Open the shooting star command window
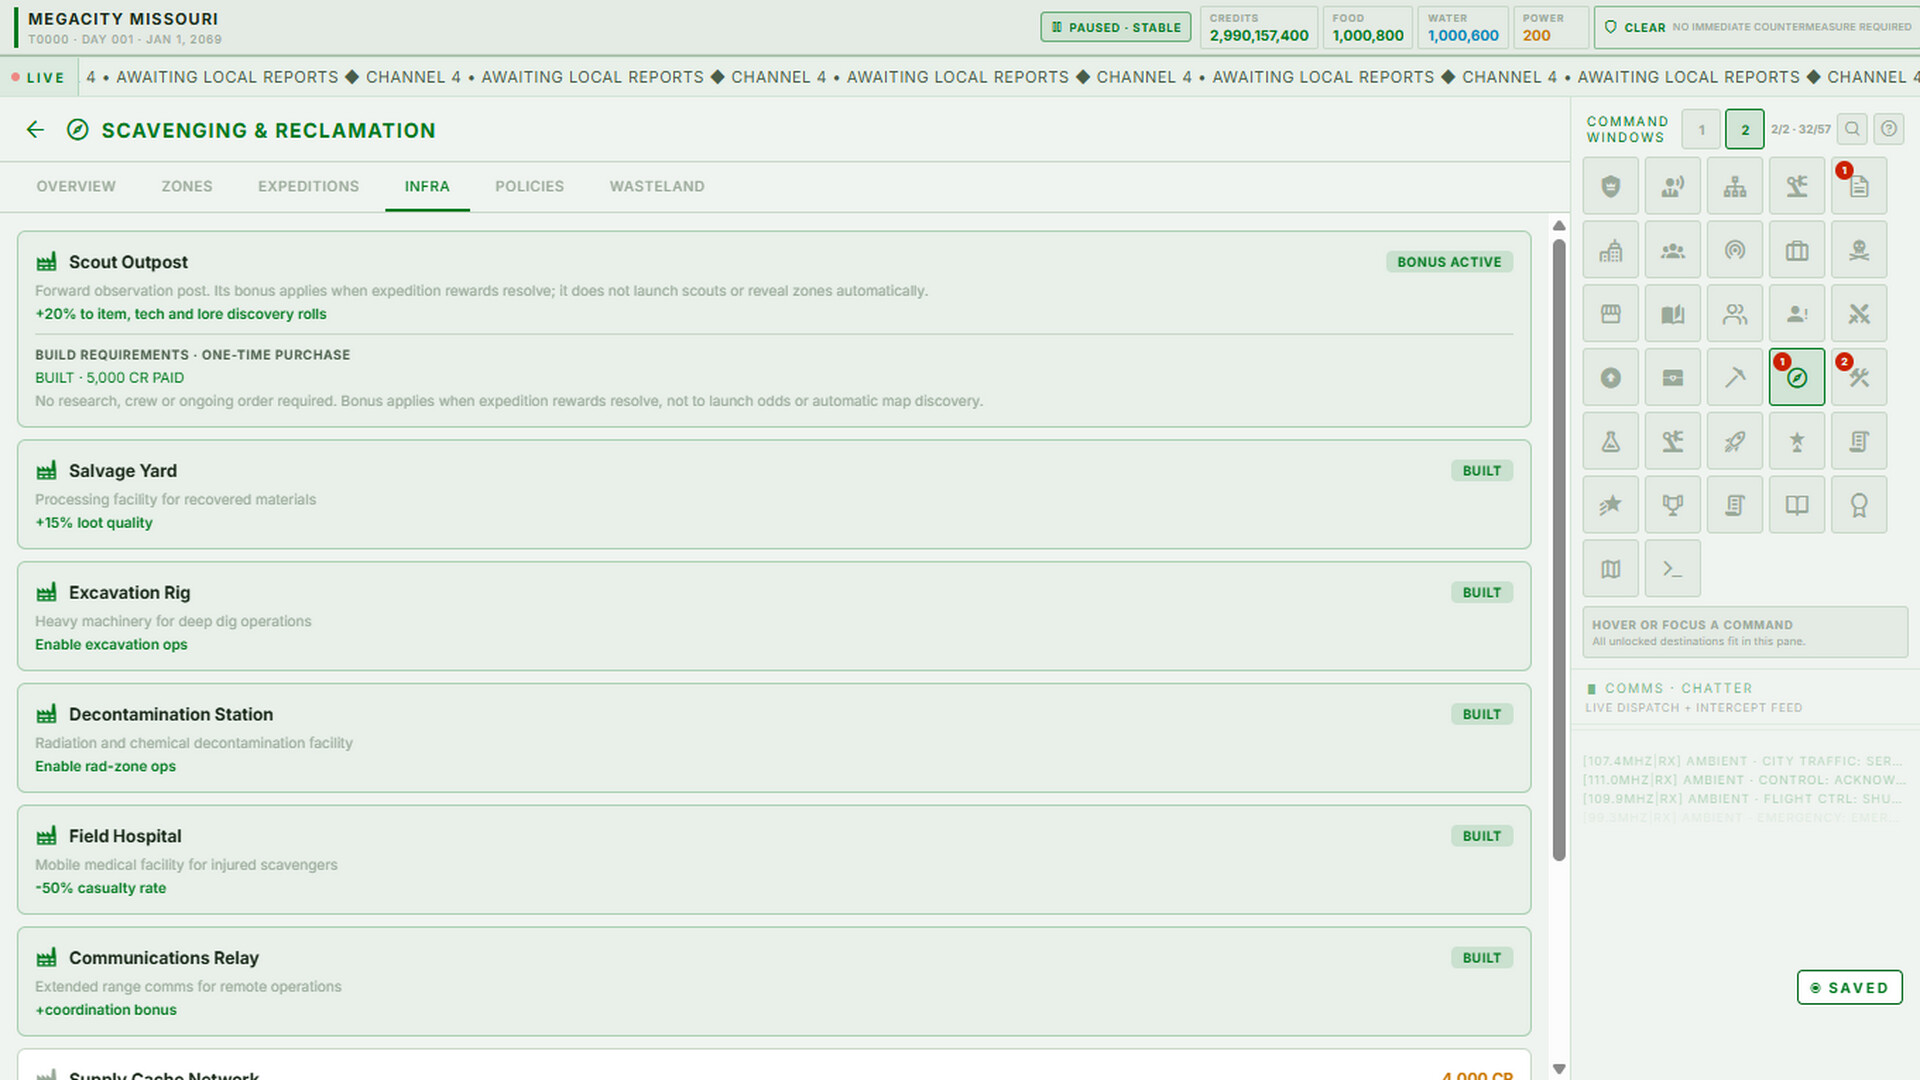This screenshot has width=1920, height=1080. (x=1610, y=505)
